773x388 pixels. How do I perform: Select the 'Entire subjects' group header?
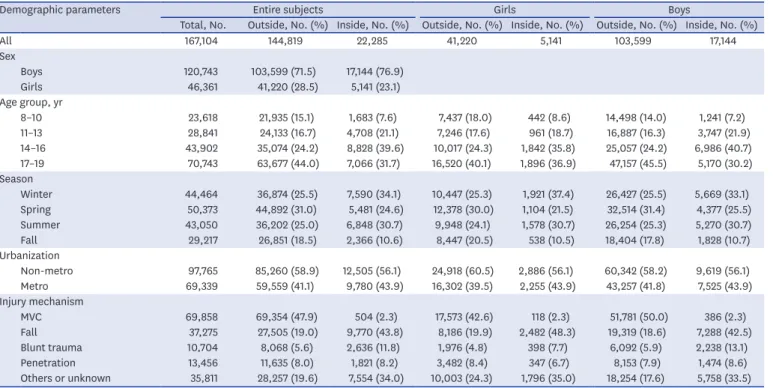point(288,9)
